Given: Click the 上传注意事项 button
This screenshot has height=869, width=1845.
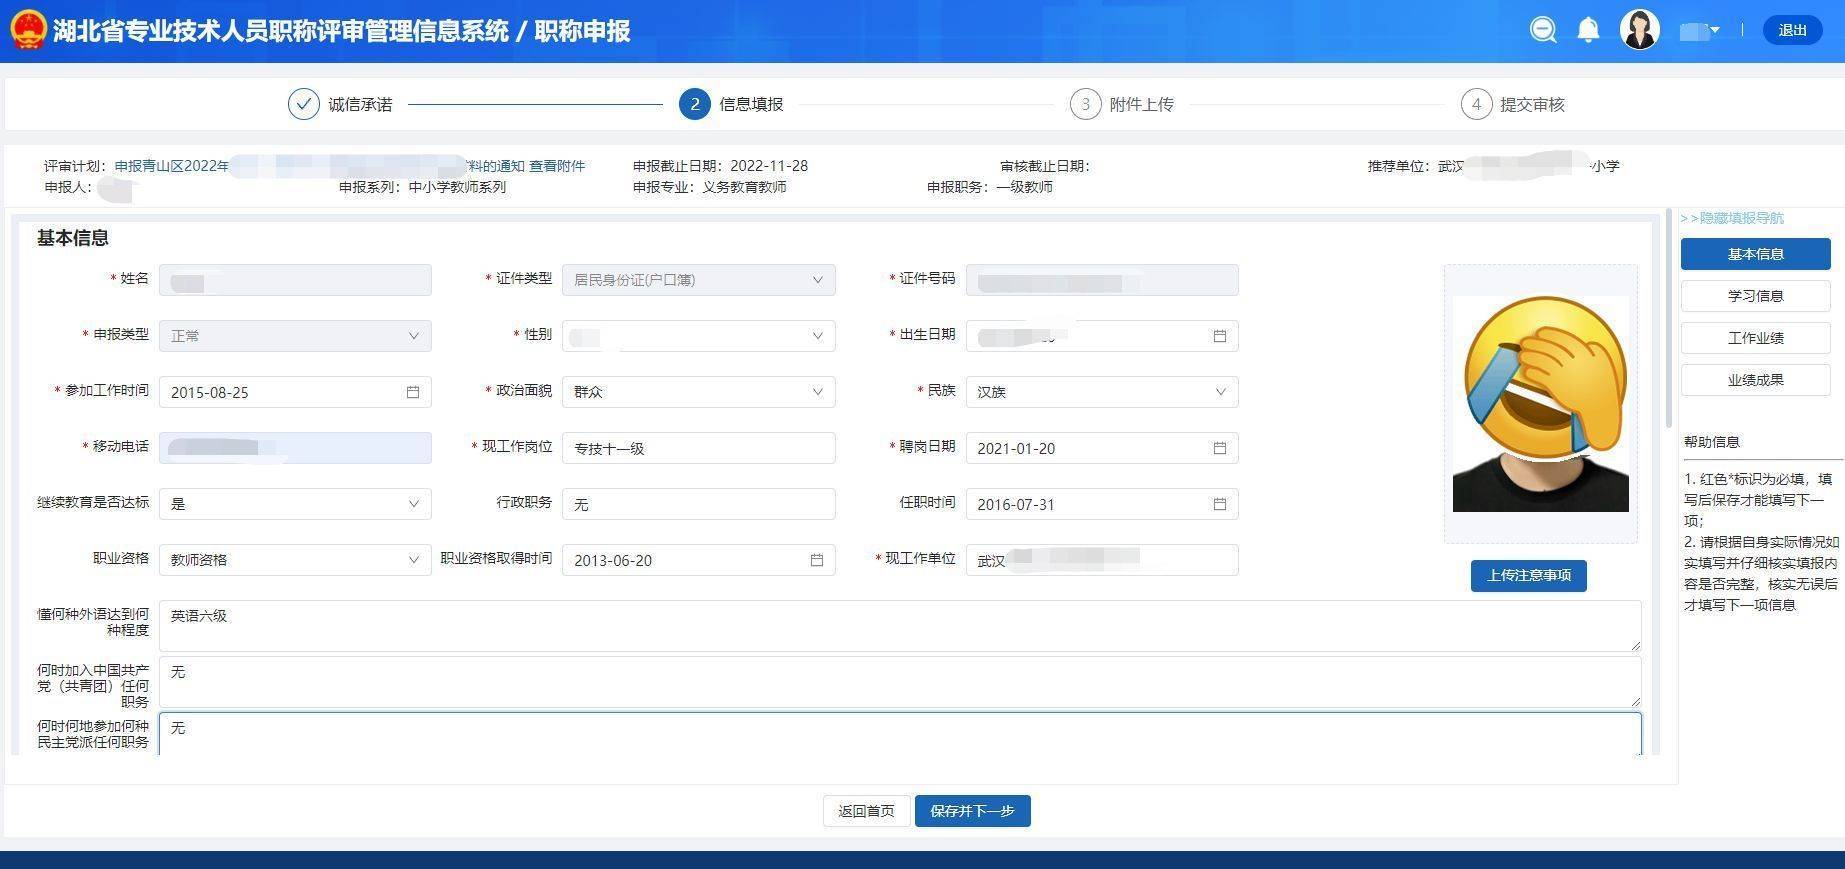Looking at the screenshot, I should point(1528,575).
